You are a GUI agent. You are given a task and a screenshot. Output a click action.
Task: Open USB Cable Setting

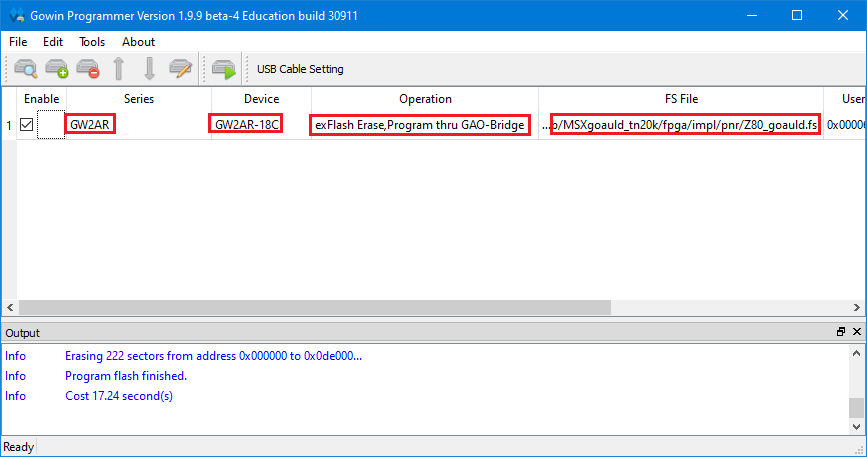[x=300, y=69]
